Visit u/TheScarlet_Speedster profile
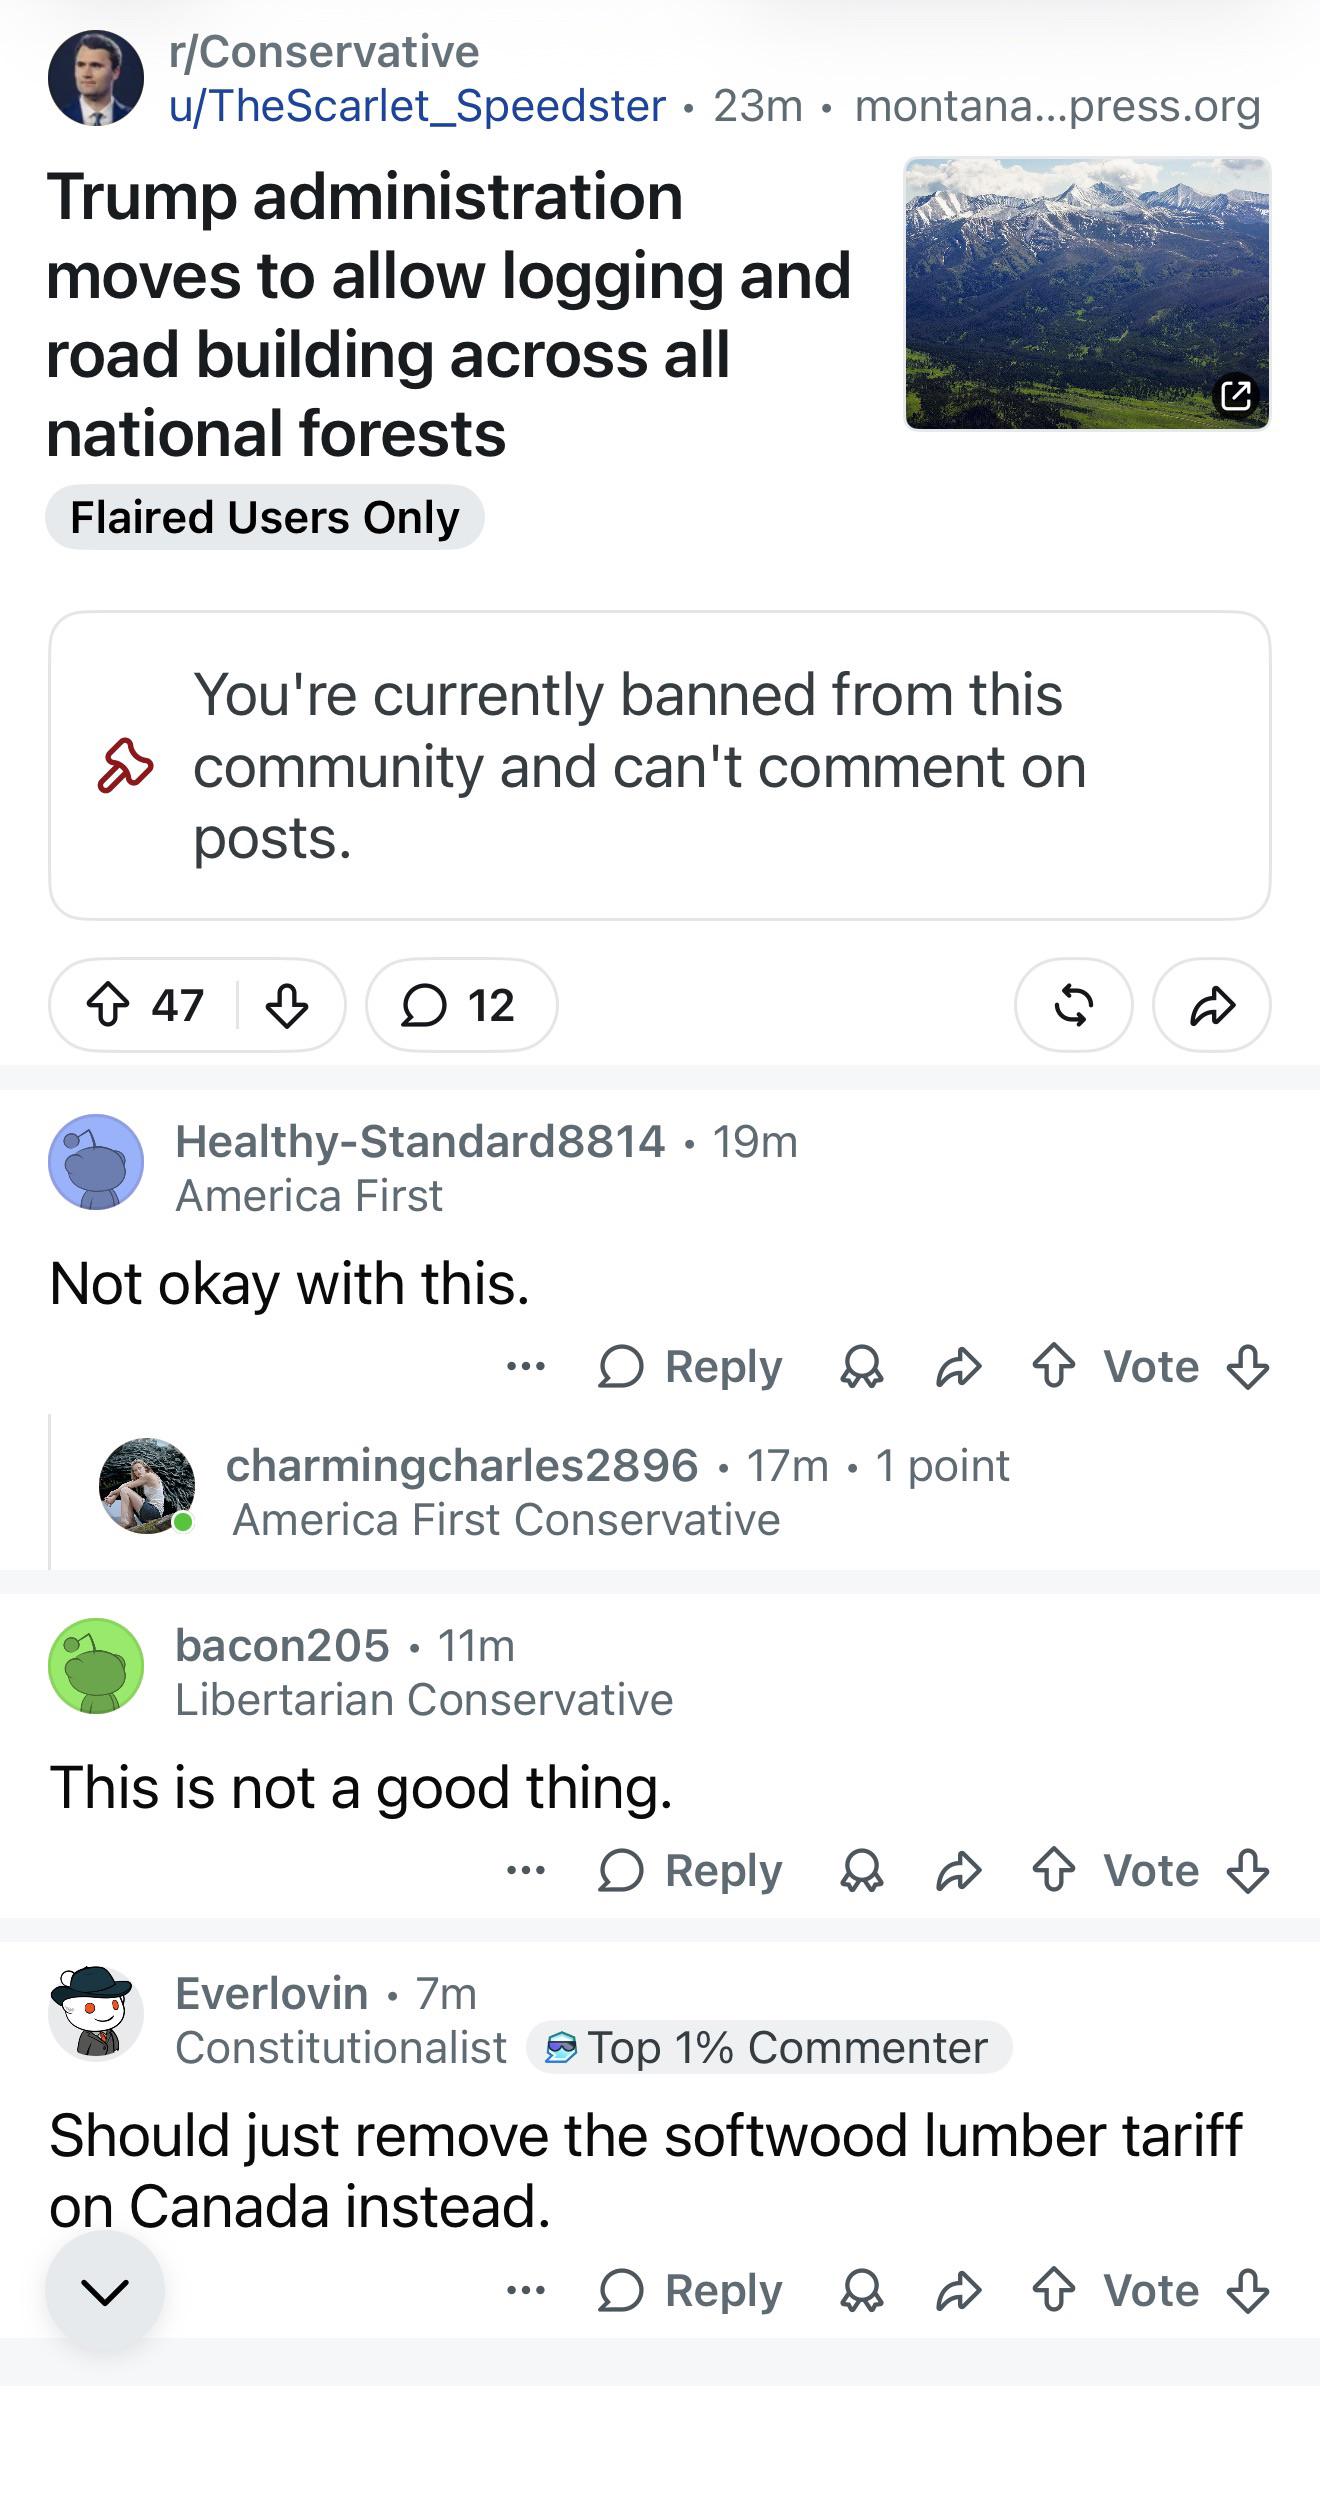Viewport: 1320px width, 2520px height. pos(417,106)
